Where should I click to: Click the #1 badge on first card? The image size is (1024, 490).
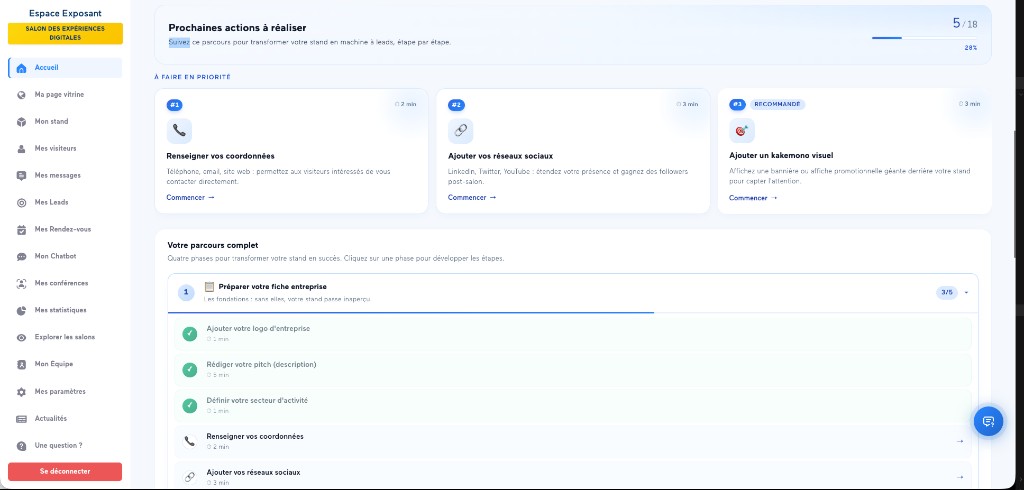(174, 105)
